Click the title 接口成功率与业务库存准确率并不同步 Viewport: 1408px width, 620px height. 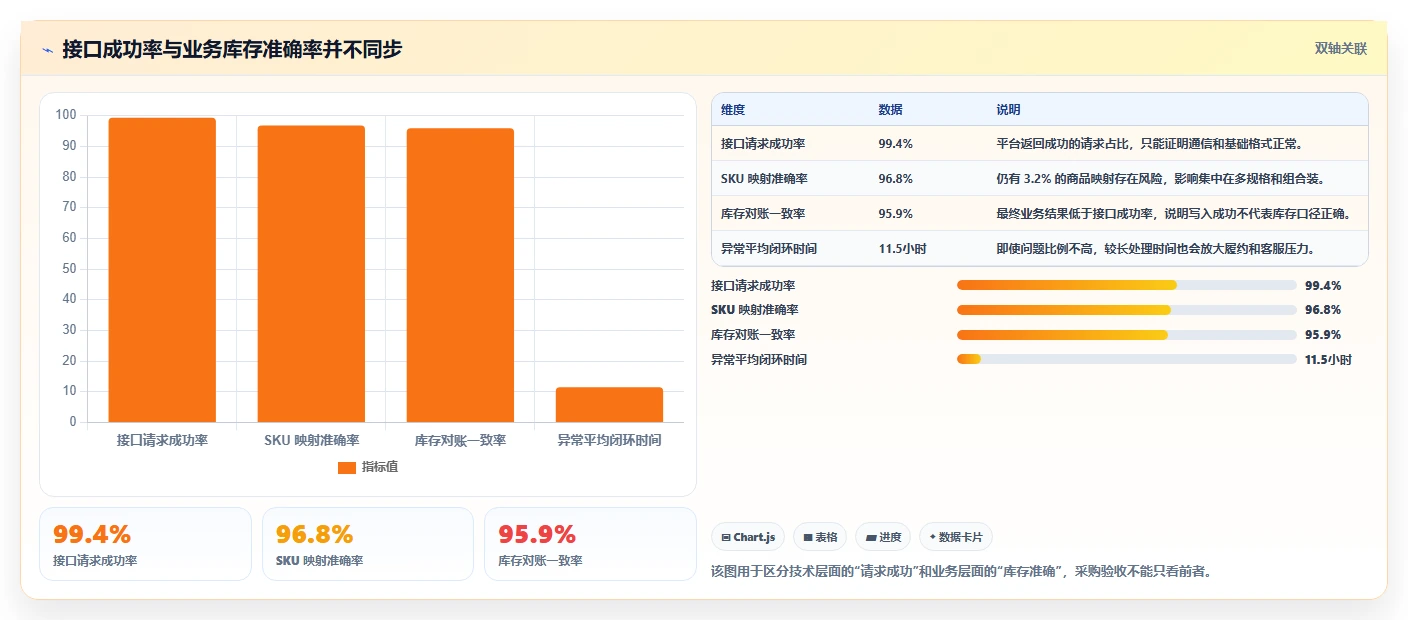pos(232,49)
